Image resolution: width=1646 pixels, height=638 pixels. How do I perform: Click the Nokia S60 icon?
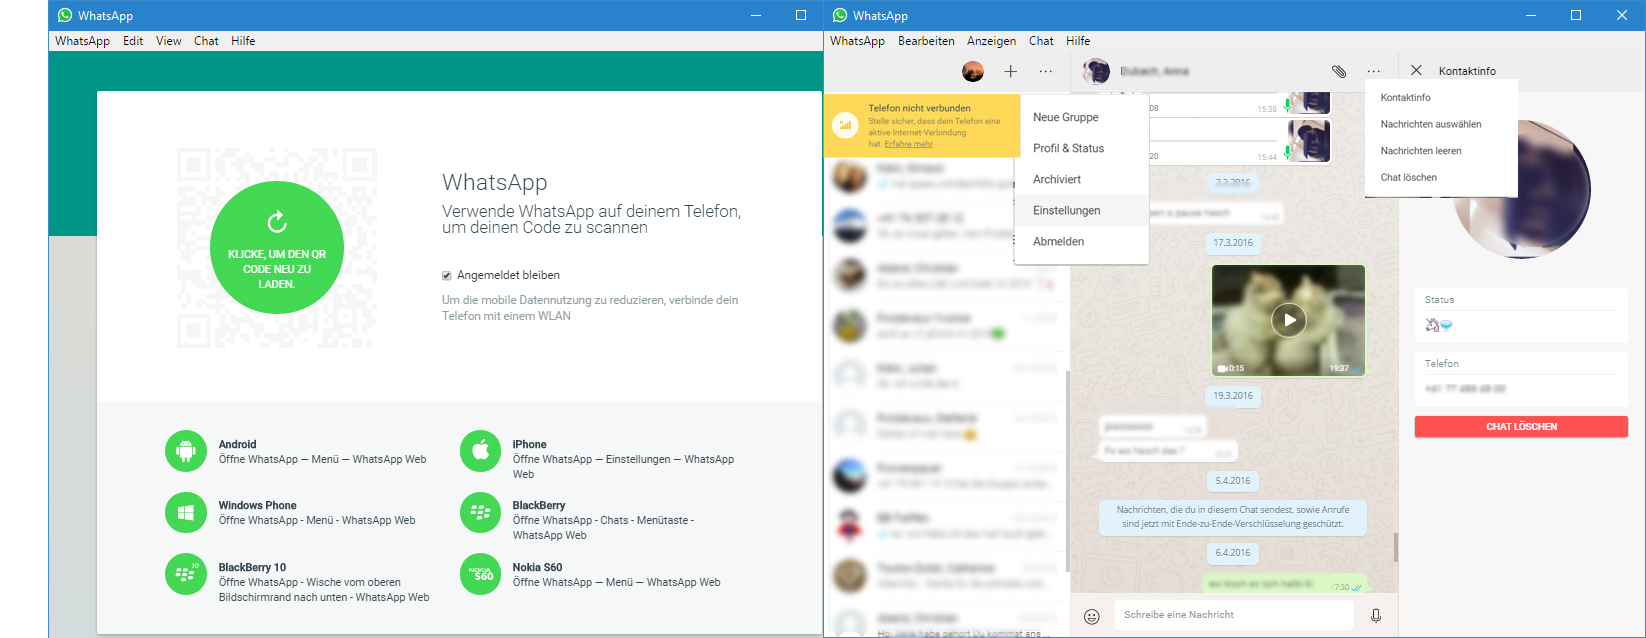(x=480, y=574)
